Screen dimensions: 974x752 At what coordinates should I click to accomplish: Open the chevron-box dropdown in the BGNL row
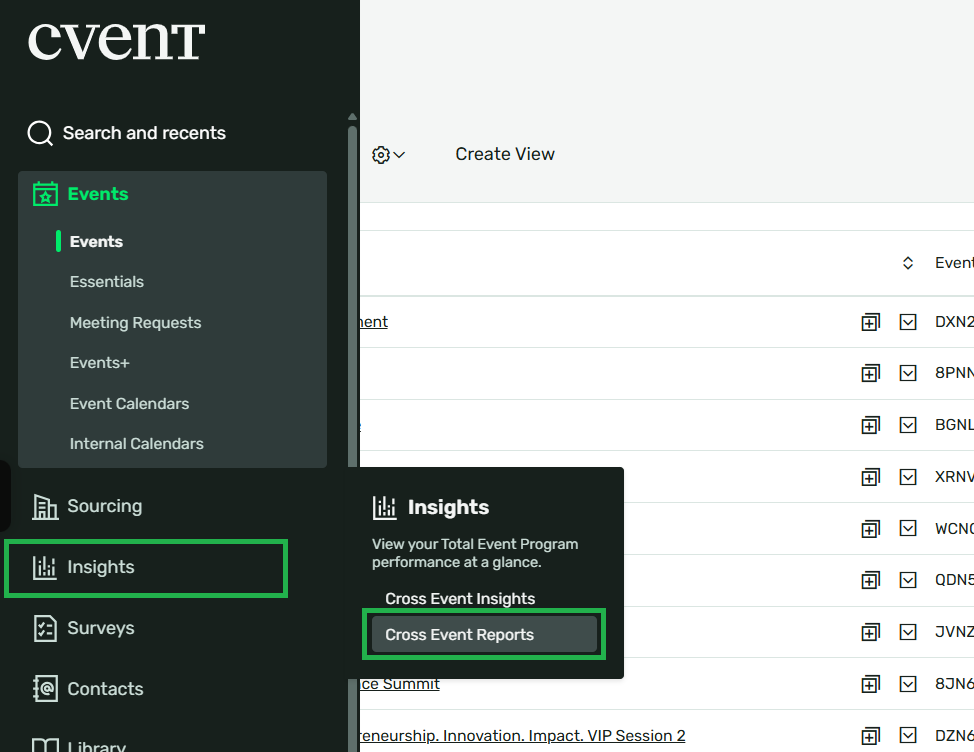pyautogui.click(x=908, y=425)
